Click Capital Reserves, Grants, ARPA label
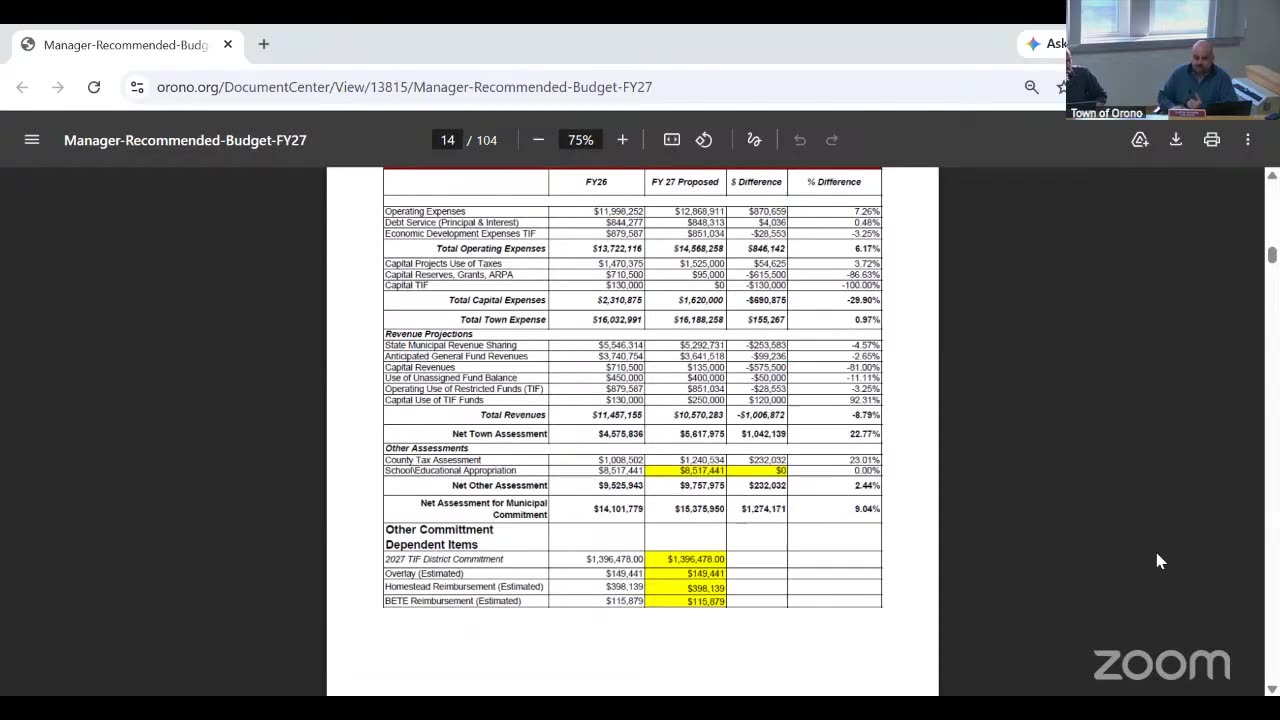This screenshot has width=1280, height=720. pyautogui.click(x=449, y=275)
